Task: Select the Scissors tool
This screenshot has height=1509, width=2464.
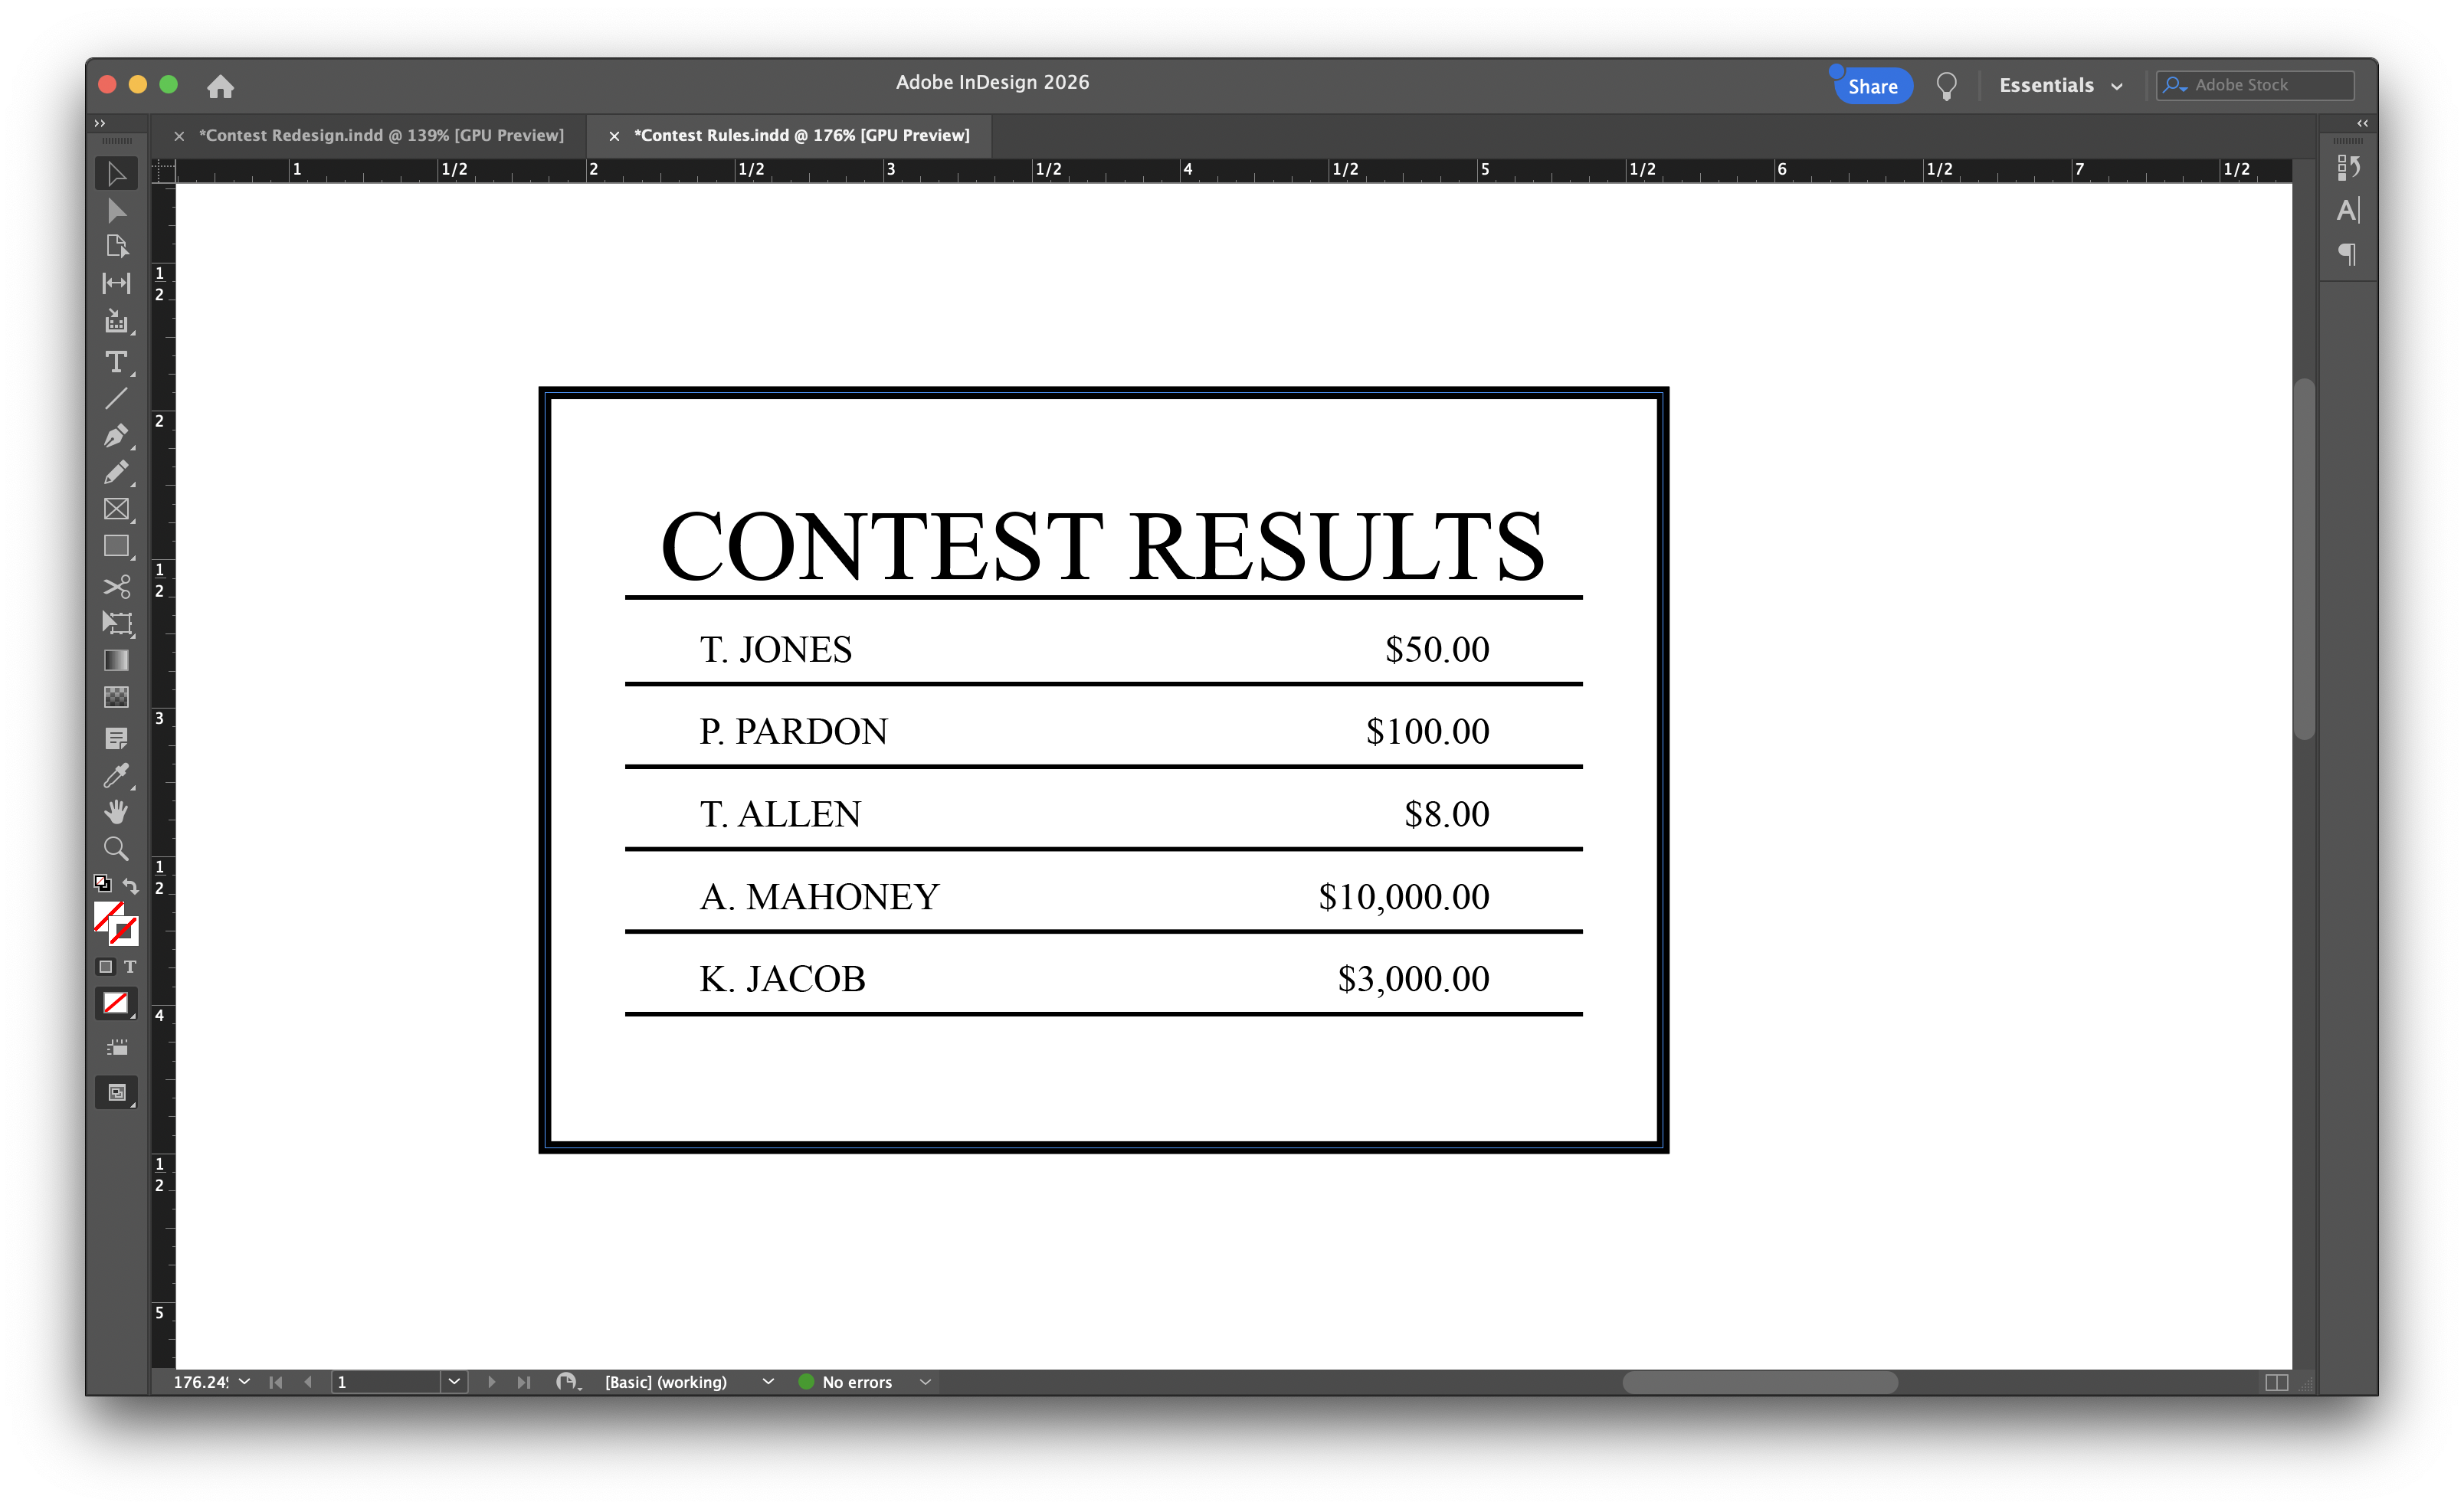Action: click(x=117, y=587)
